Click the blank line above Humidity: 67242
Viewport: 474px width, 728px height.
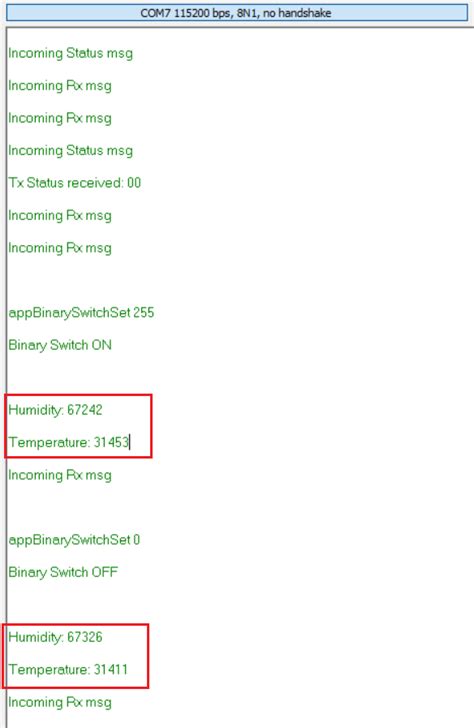(x=239, y=377)
